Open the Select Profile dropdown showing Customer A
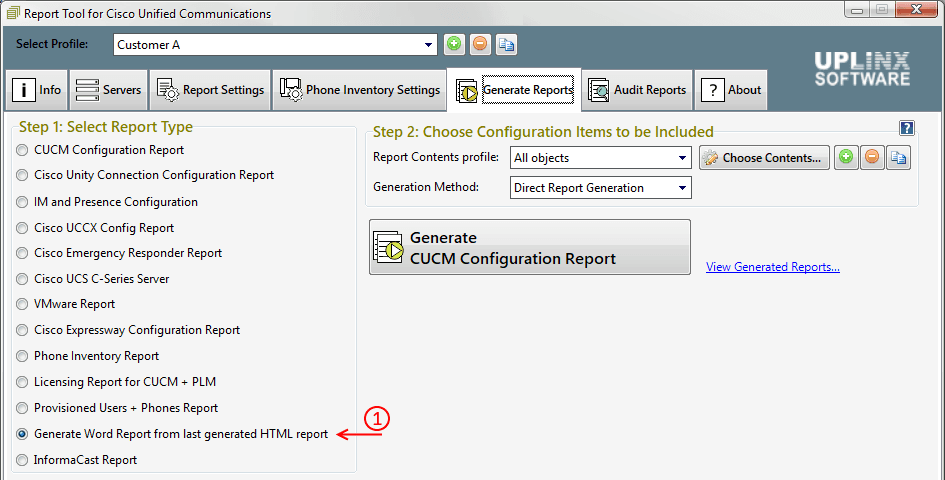This screenshot has width=945, height=480. click(x=275, y=45)
